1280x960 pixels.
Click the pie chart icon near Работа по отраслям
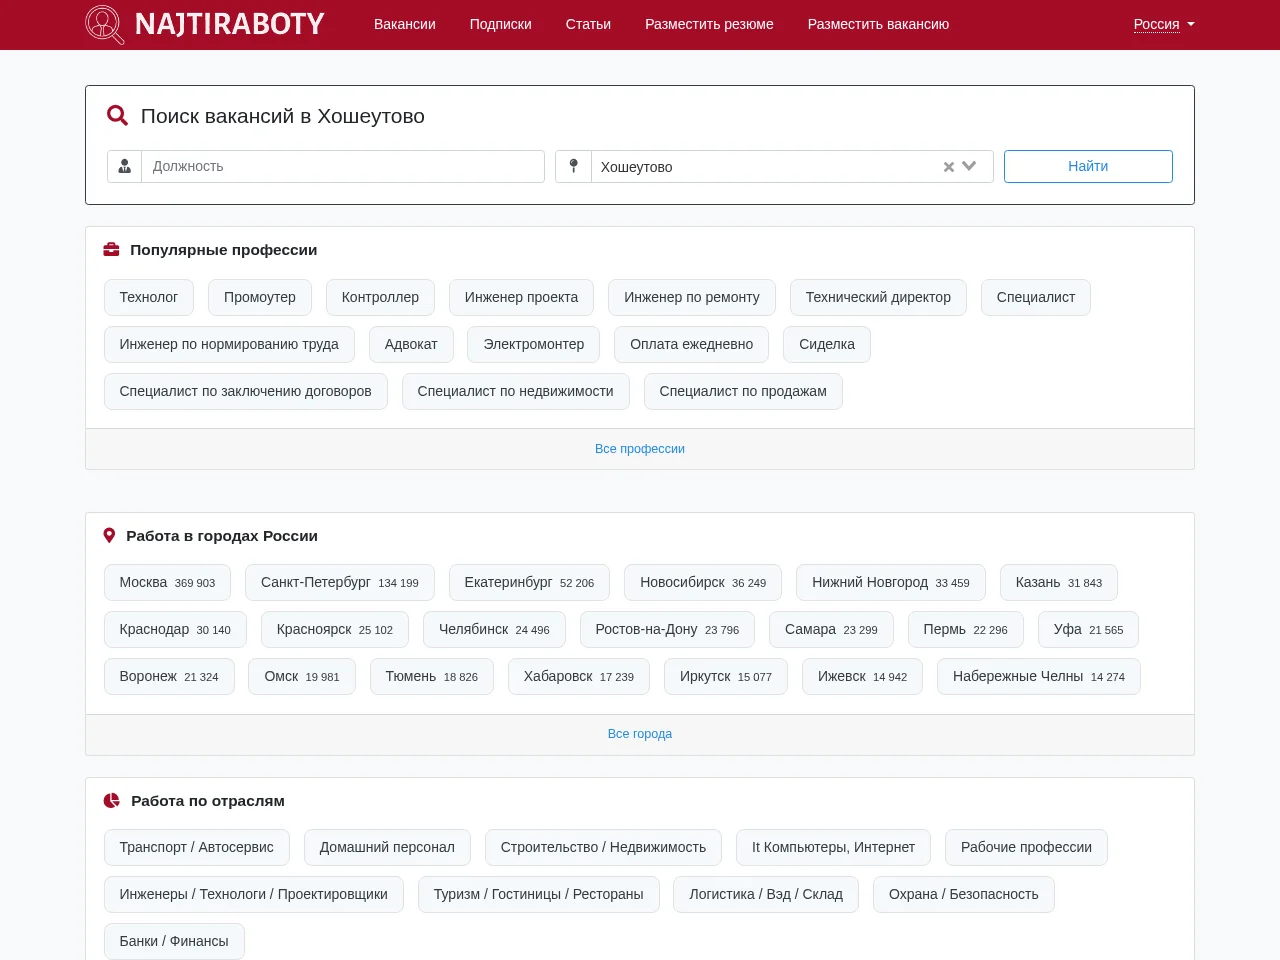[x=112, y=801]
